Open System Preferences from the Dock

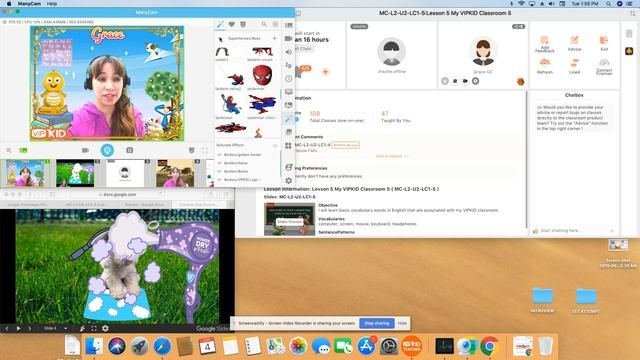tap(389, 346)
